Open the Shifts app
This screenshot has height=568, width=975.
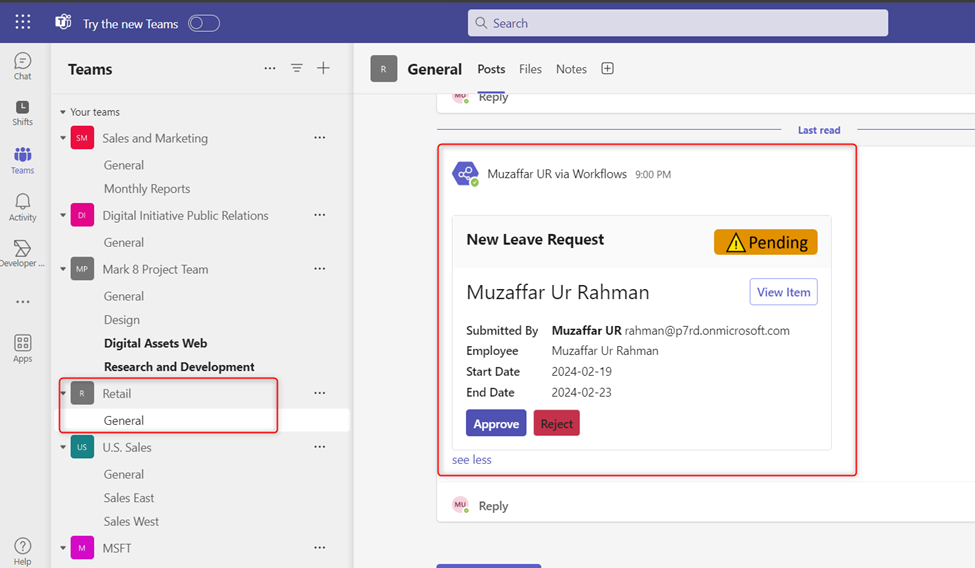click(x=22, y=113)
